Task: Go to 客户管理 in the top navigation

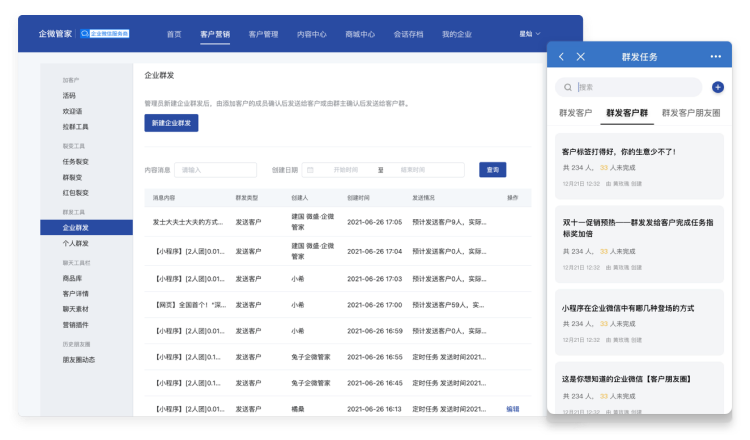Action: pyautogui.click(x=263, y=33)
